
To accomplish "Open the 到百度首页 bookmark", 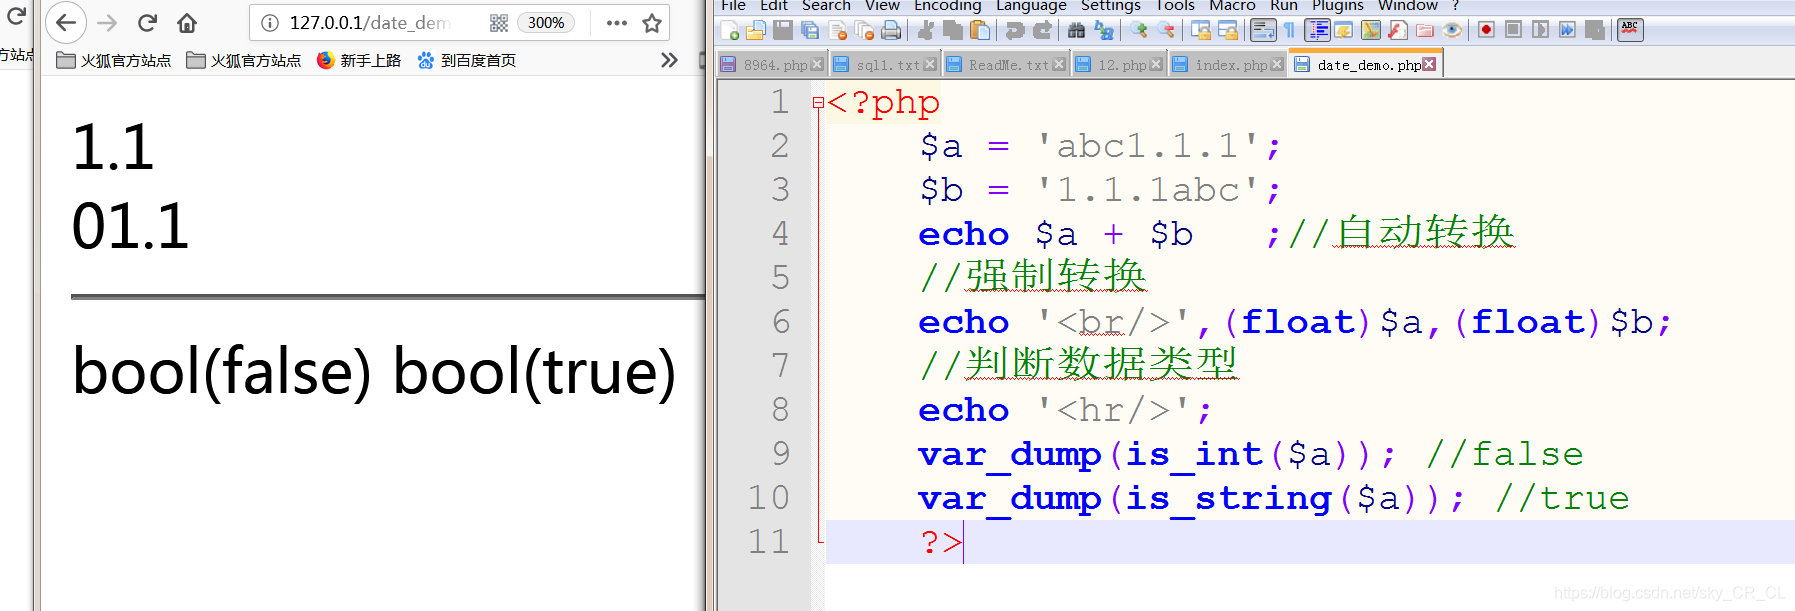I will 467,60.
